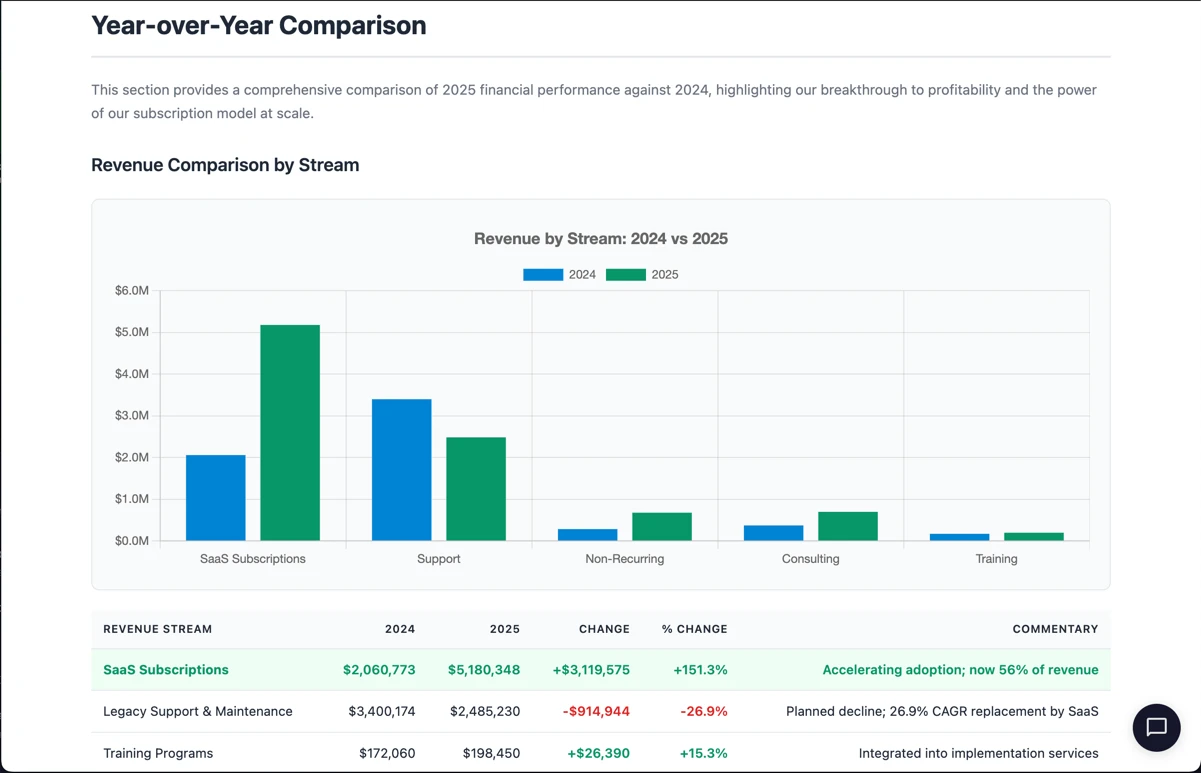Hide the green 2025 data via its legend swatch
1201x773 pixels.
[x=625, y=273]
